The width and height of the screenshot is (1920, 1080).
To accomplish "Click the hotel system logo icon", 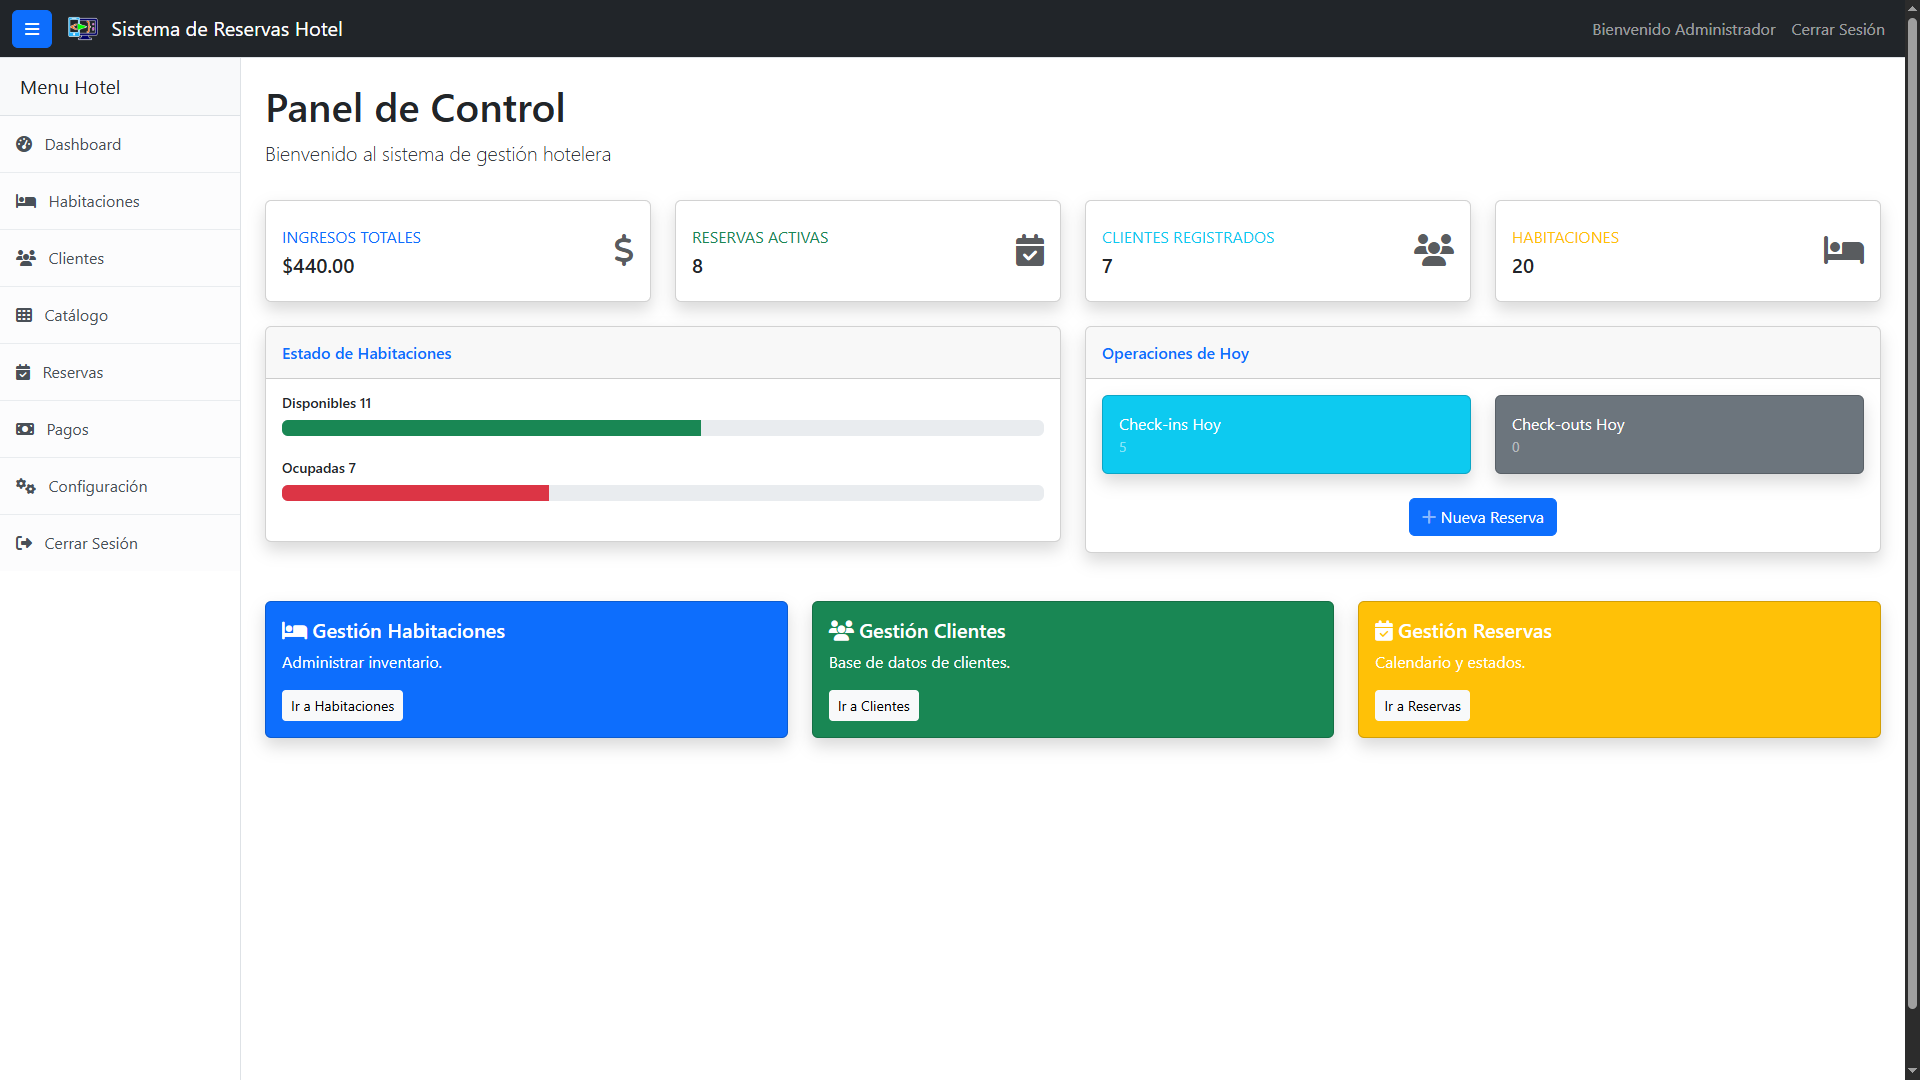I will tap(82, 29).
